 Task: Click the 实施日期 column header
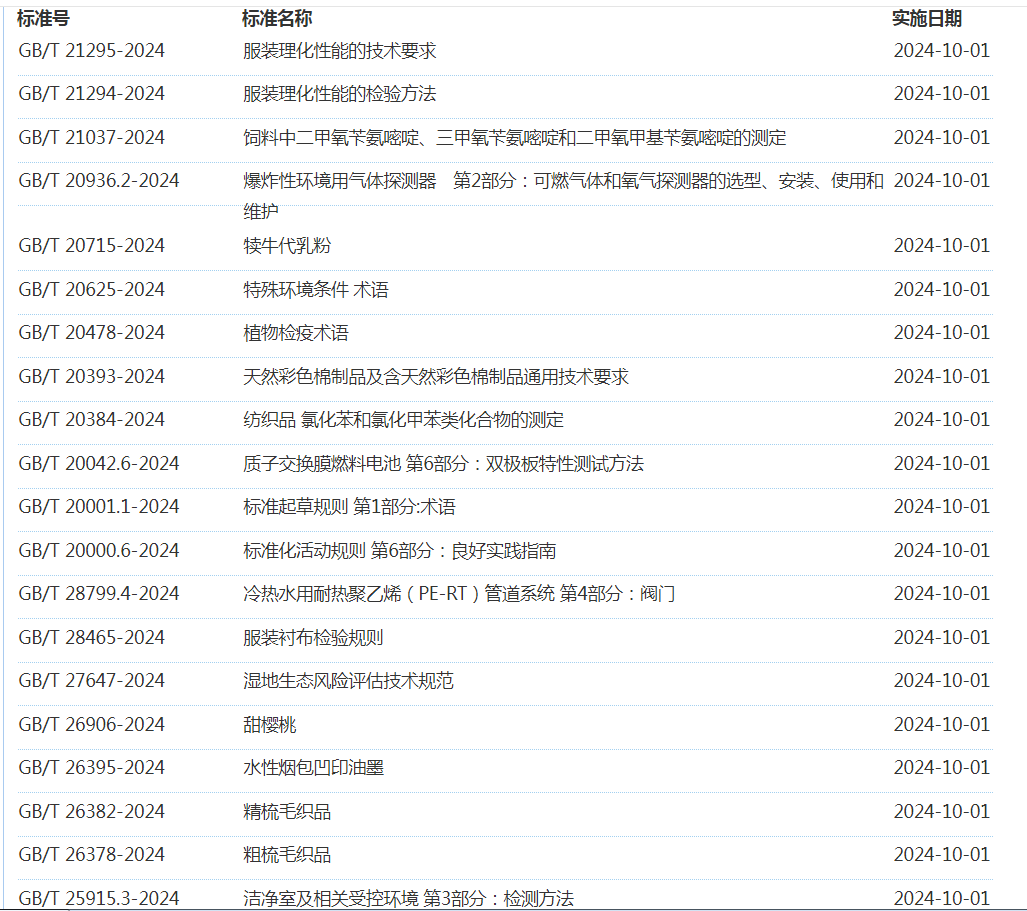pyautogui.click(x=926, y=18)
